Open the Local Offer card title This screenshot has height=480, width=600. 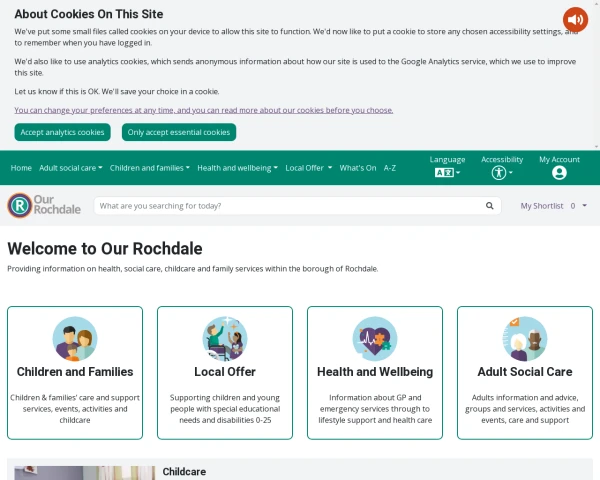coord(225,372)
